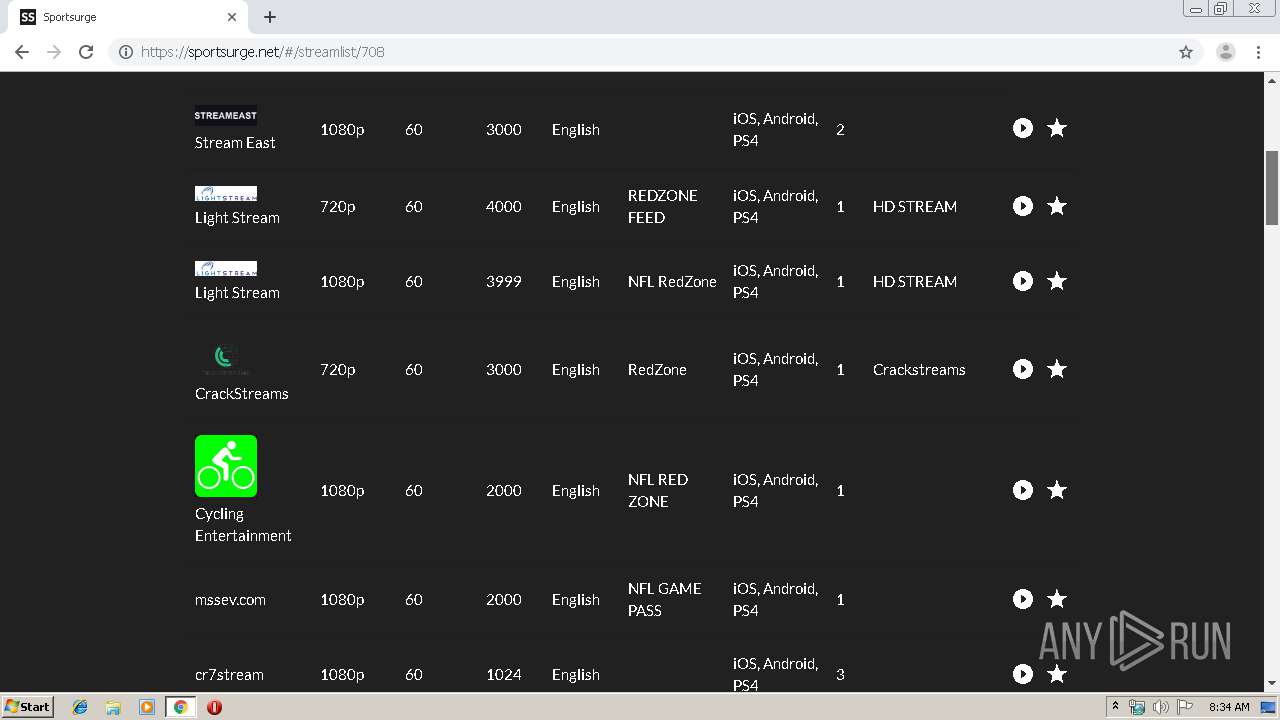Open a new browser tab

270,17
